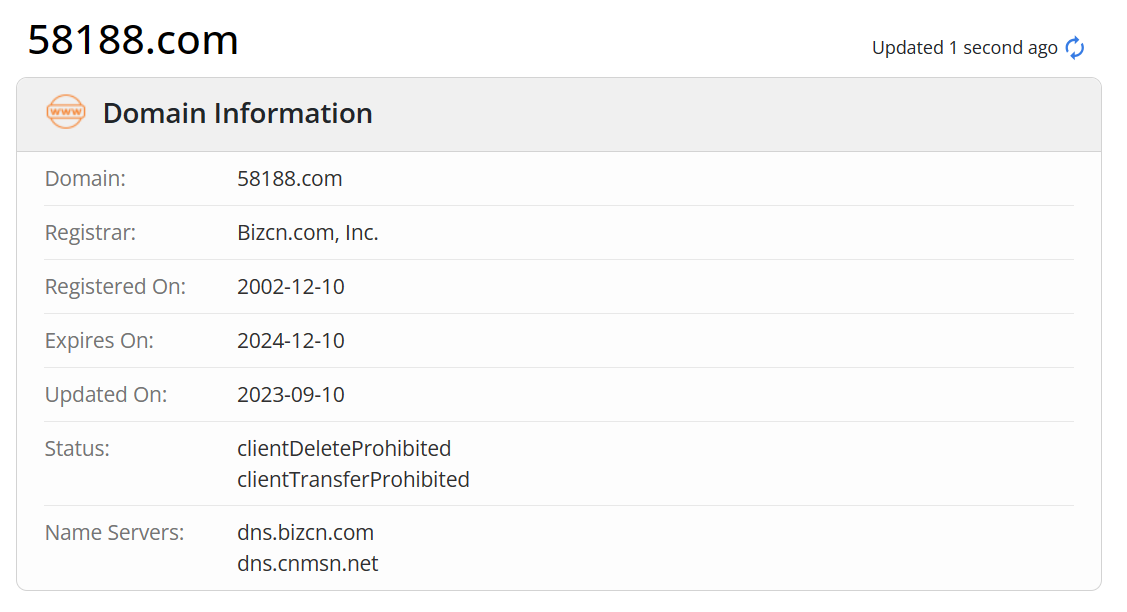Click the orange www globe icon
The image size is (1127, 612).
[x=64, y=113]
